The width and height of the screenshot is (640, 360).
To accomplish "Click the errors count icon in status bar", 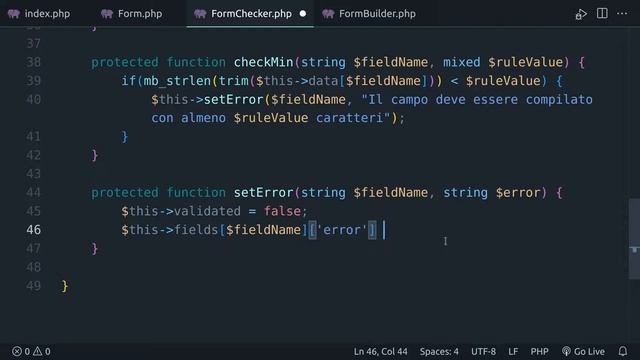I will 17,351.
